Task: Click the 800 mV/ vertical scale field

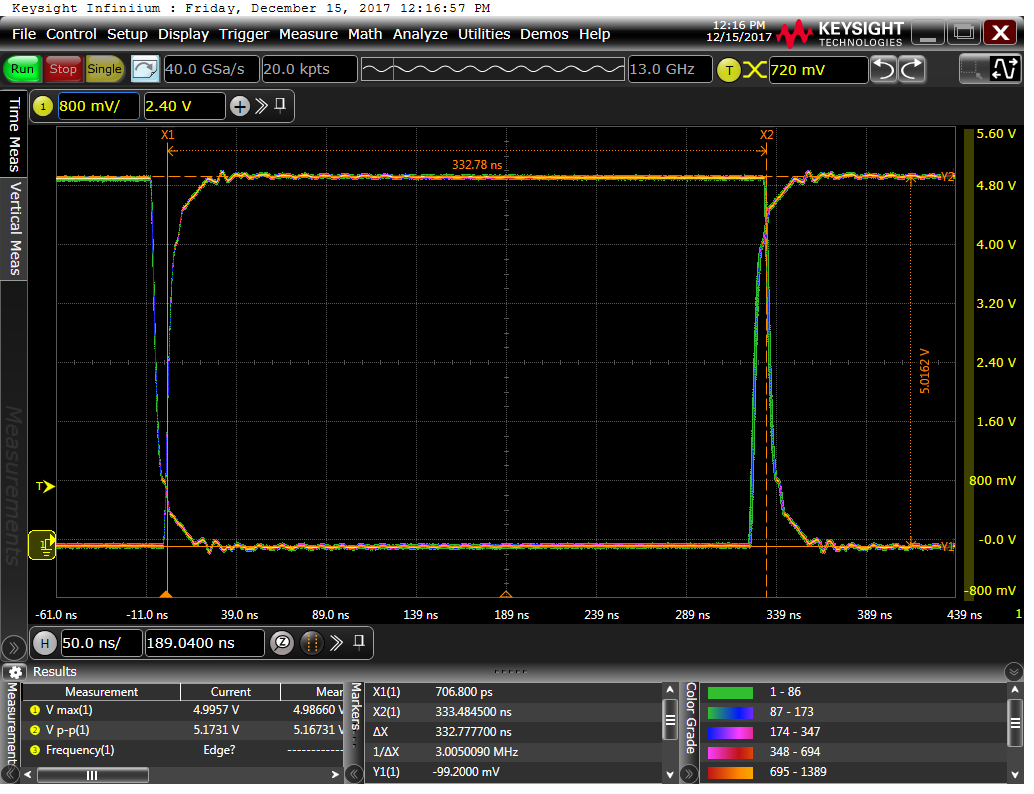Action: click(98, 106)
